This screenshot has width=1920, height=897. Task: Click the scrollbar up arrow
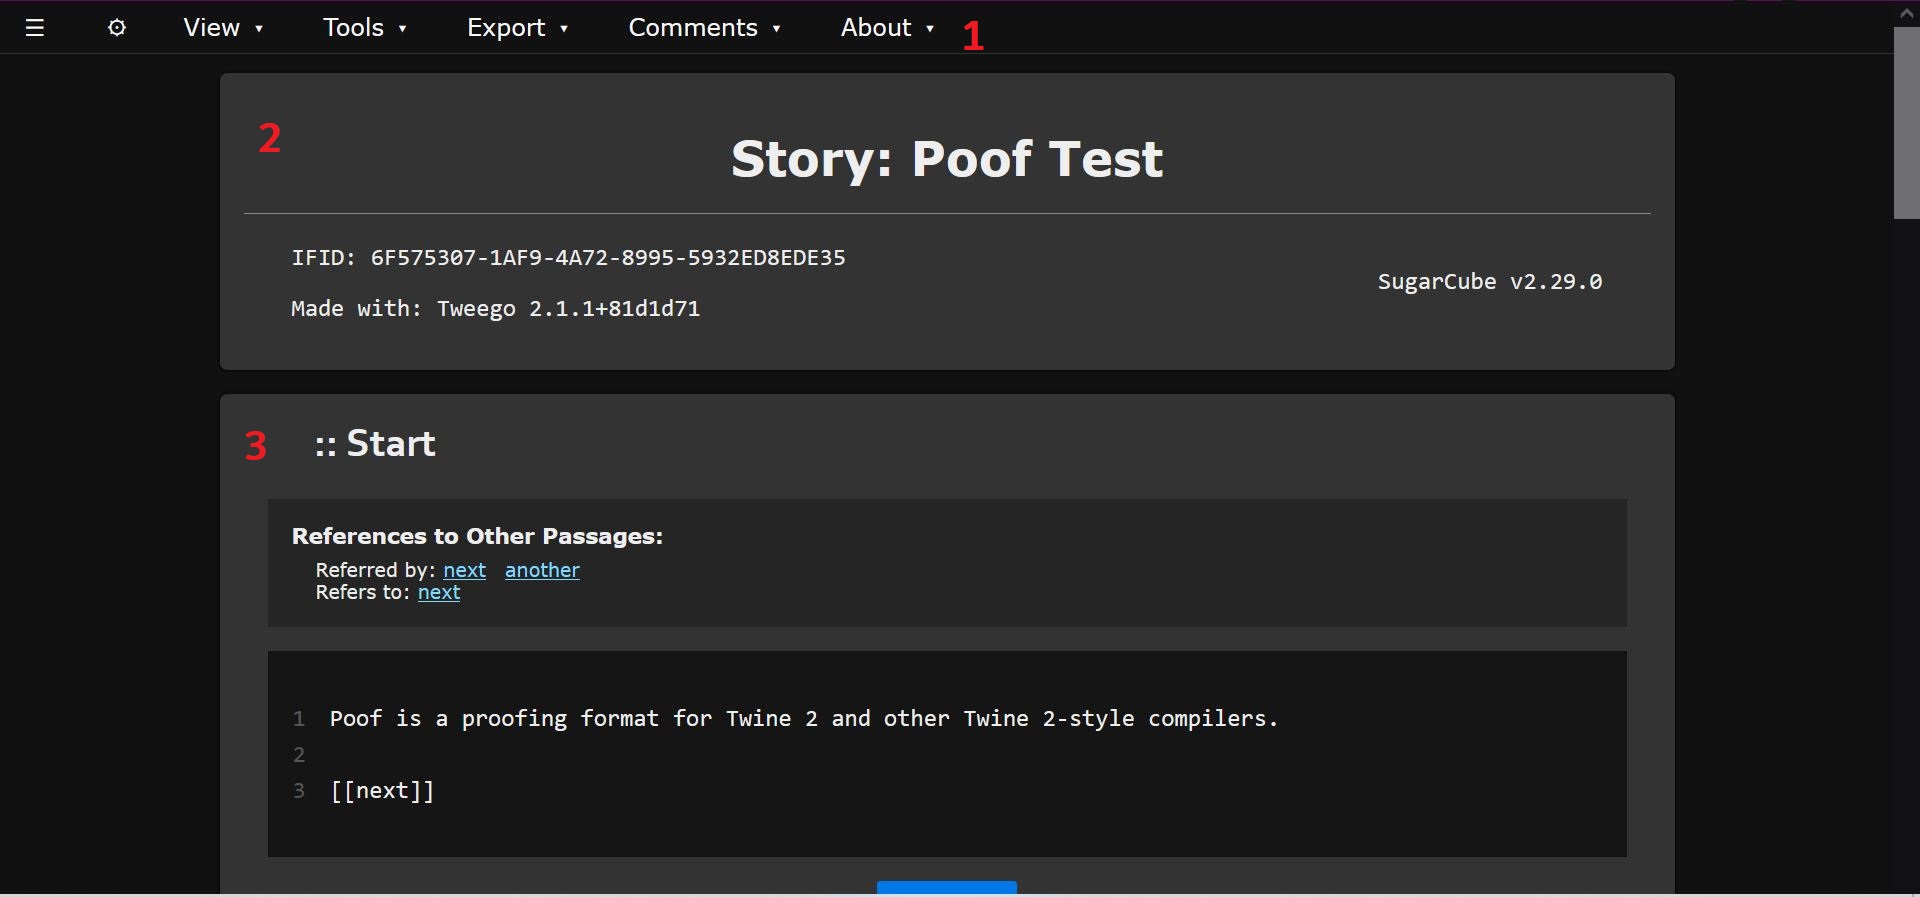1906,13
